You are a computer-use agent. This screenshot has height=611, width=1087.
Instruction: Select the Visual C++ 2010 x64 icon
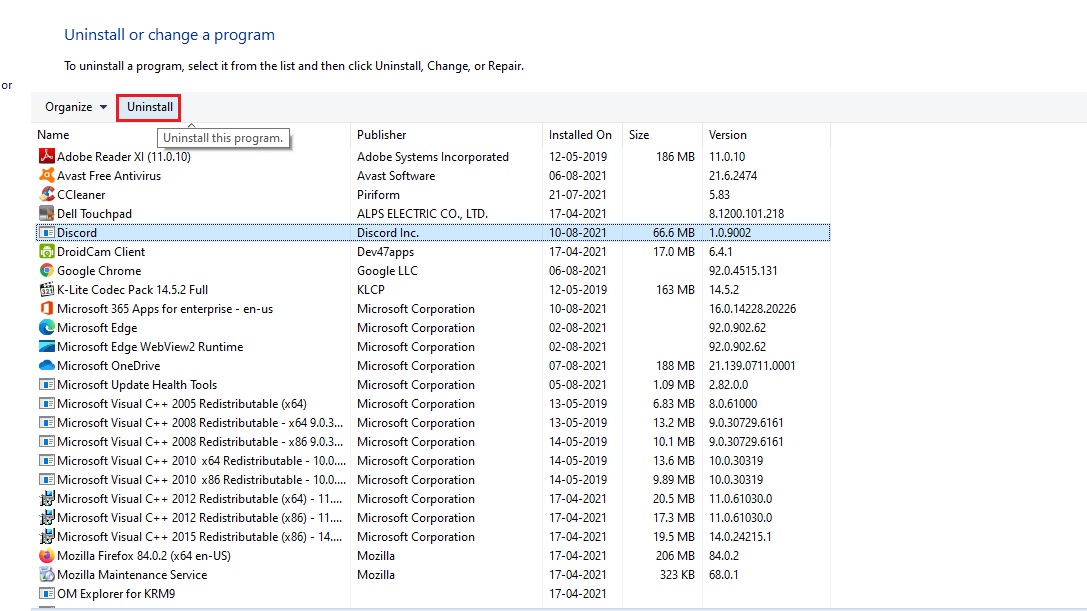46,461
